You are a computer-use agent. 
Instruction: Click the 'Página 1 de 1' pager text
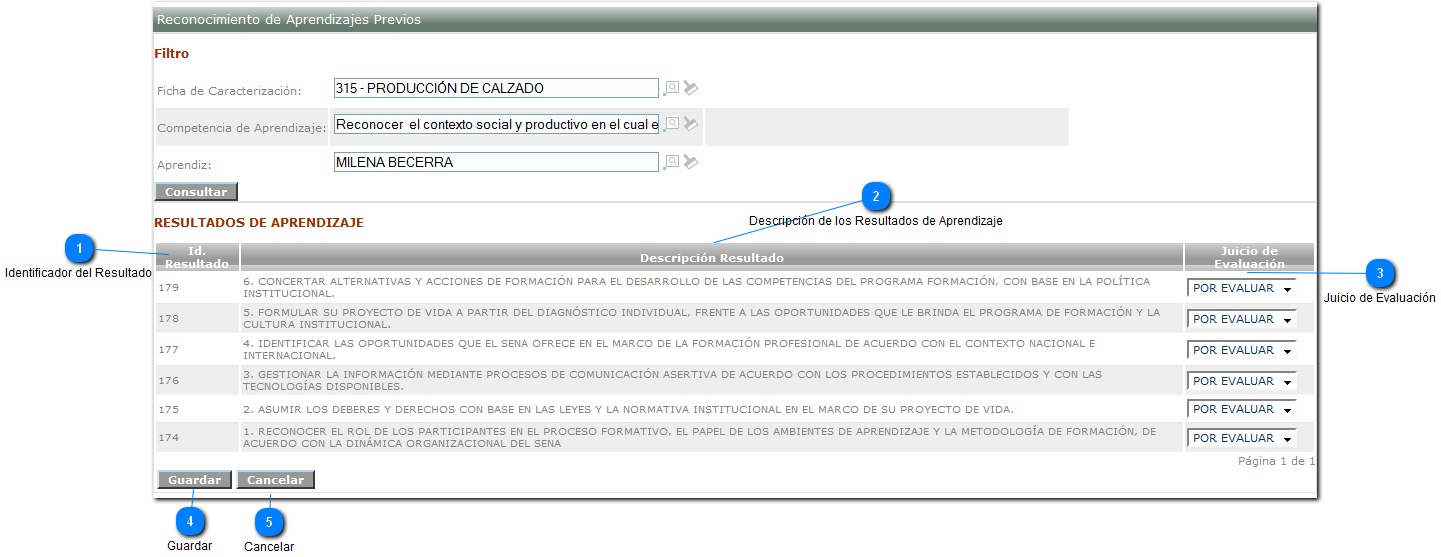pyautogui.click(x=1276, y=461)
